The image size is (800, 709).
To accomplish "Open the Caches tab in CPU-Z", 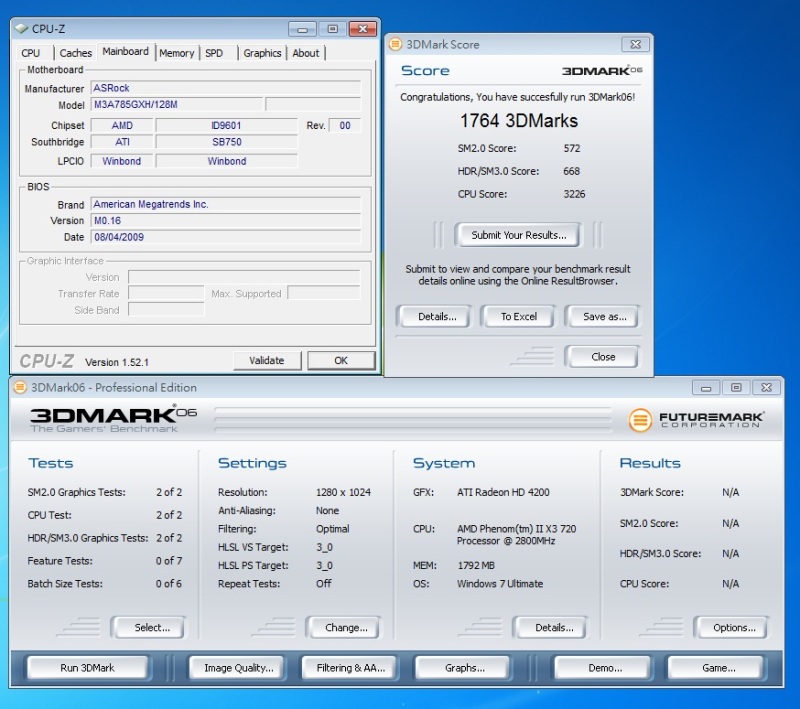I will click(76, 53).
